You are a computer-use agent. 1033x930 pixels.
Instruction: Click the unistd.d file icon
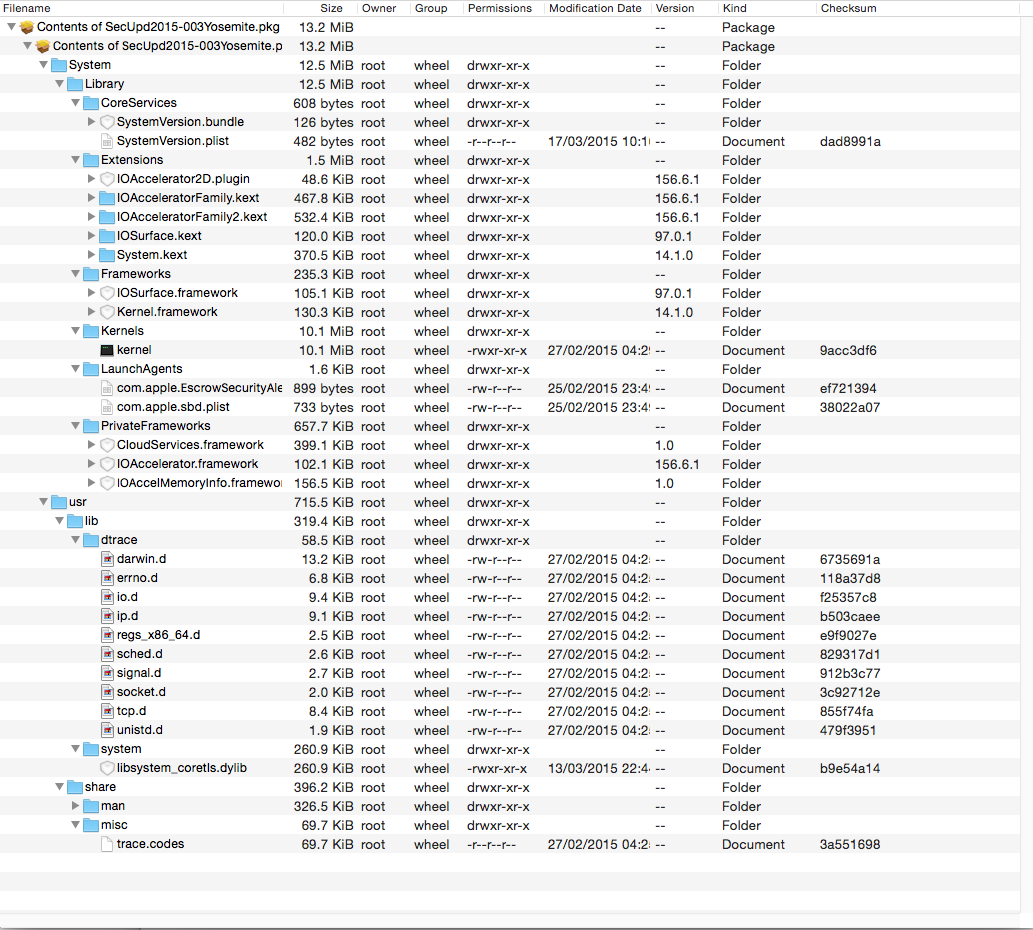tap(107, 730)
